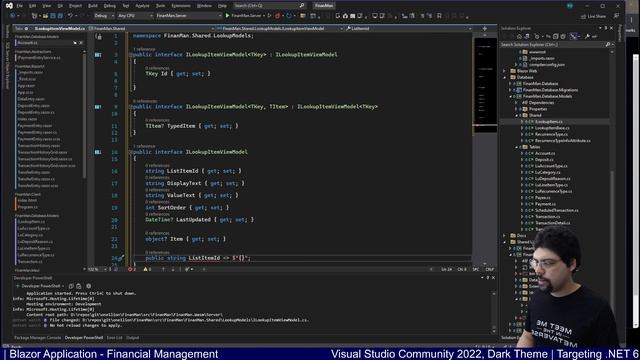Click the terminal Paste icon
This screenshot has height=360, width=640.
[79, 286]
